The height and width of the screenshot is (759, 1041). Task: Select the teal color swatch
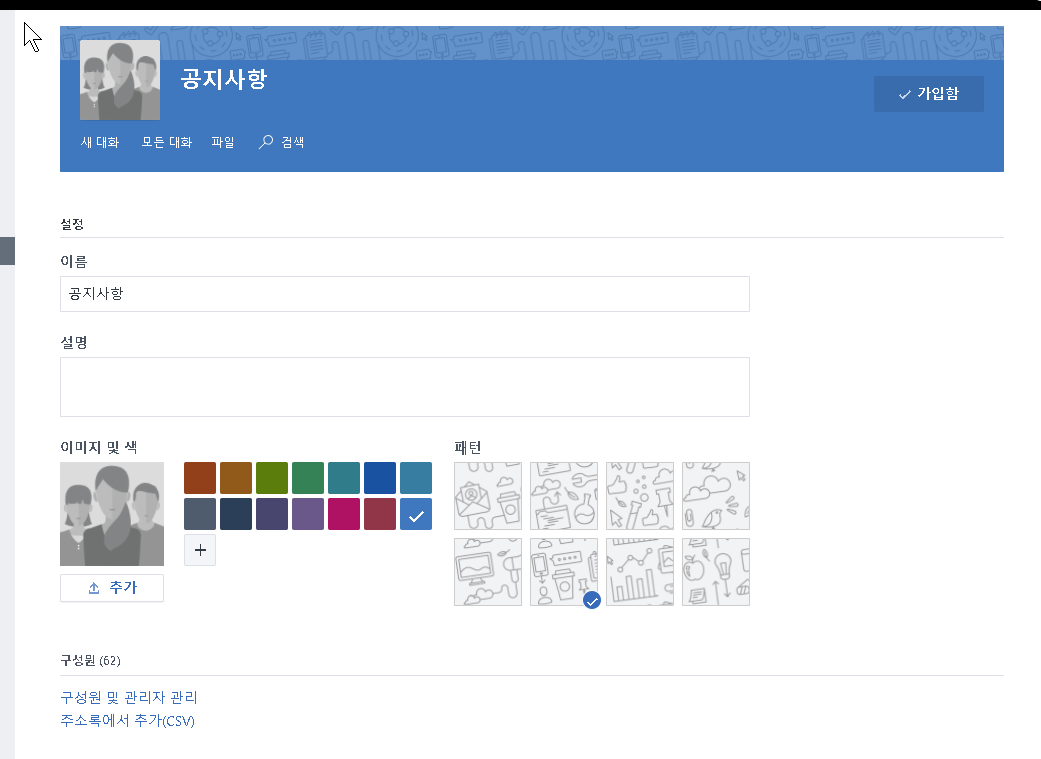pos(344,478)
